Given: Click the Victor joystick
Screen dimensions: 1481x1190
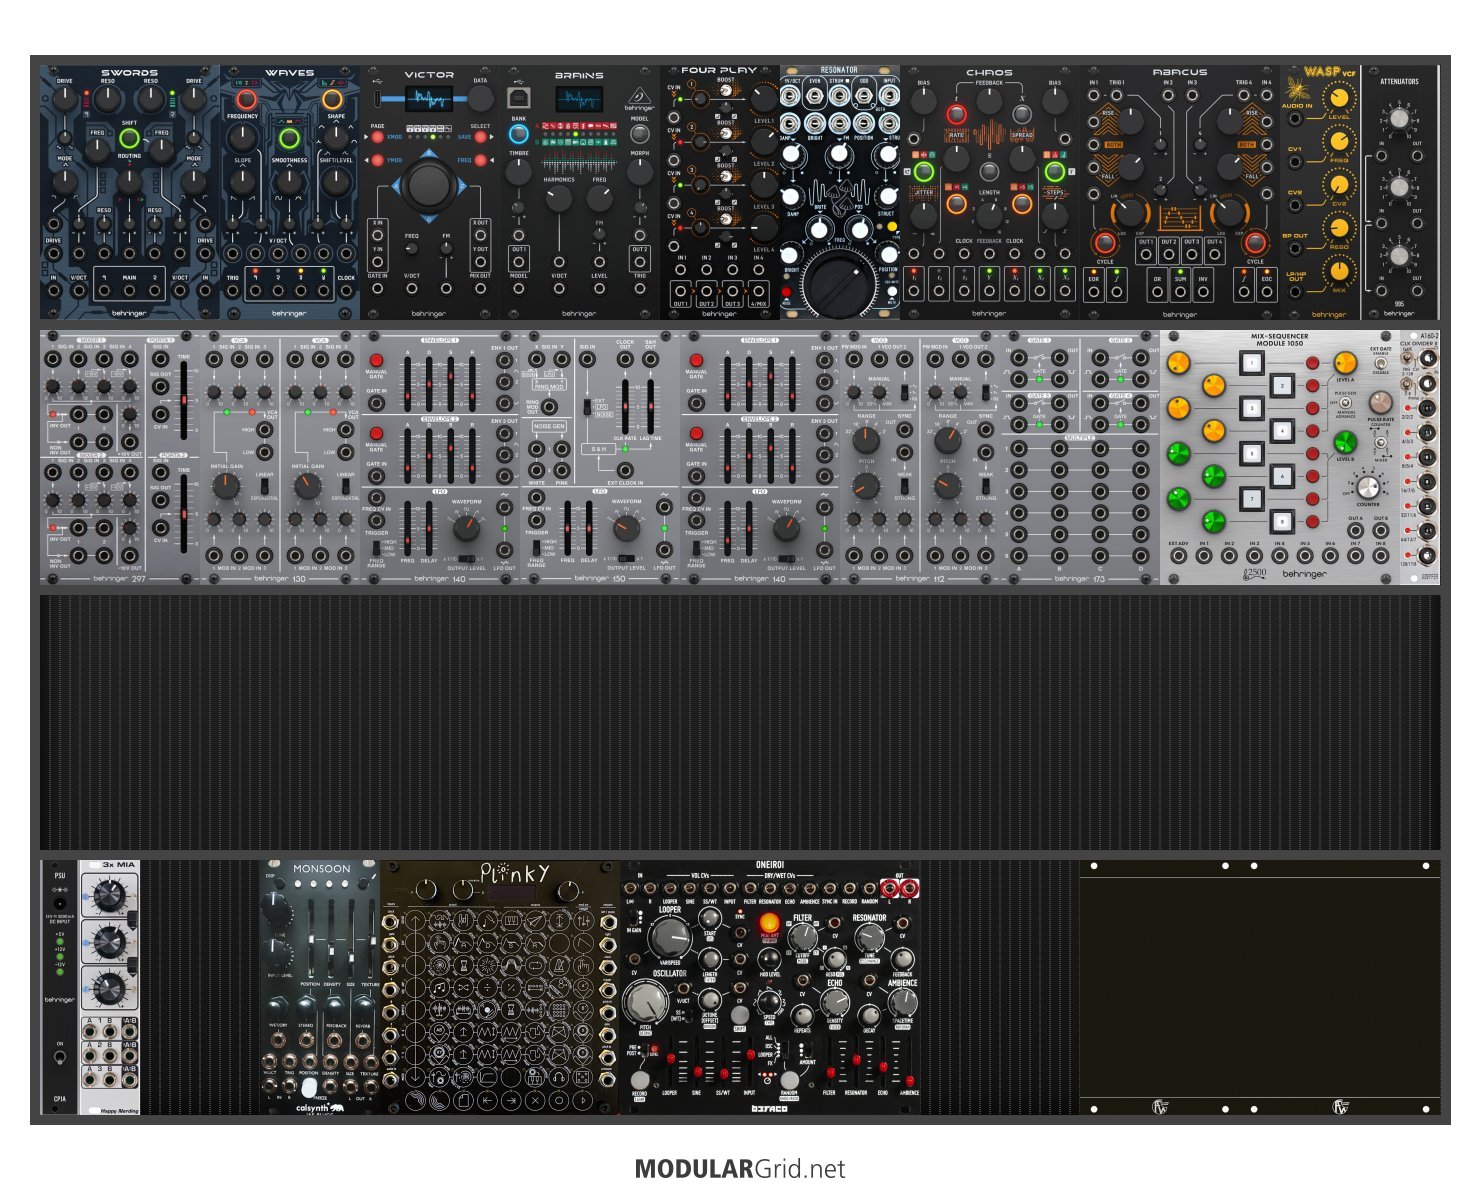Looking at the screenshot, I should (x=429, y=186).
